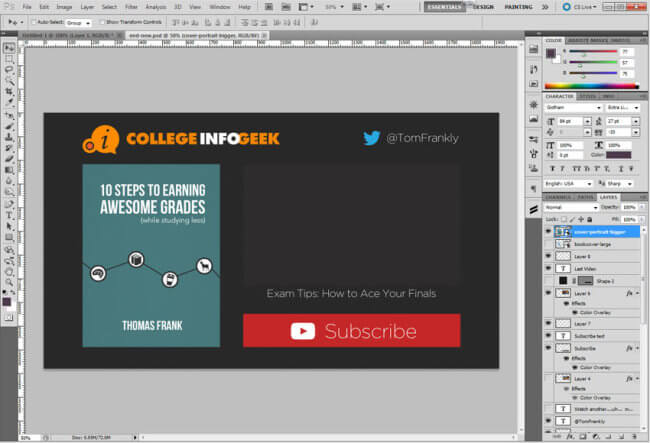Select the Clone Stamp tool
The width and height of the screenshot is (650, 443).
click(9, 137)
